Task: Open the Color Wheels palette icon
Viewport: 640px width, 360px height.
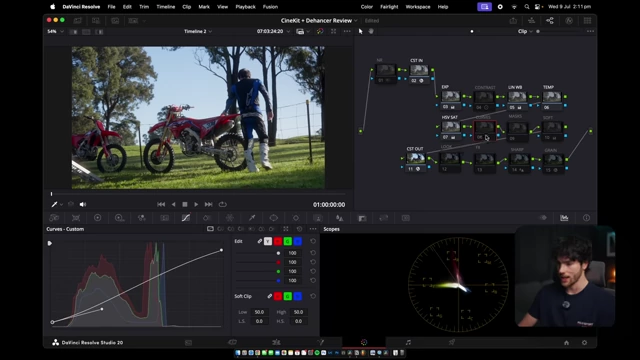Action: [x=98, y=218]
